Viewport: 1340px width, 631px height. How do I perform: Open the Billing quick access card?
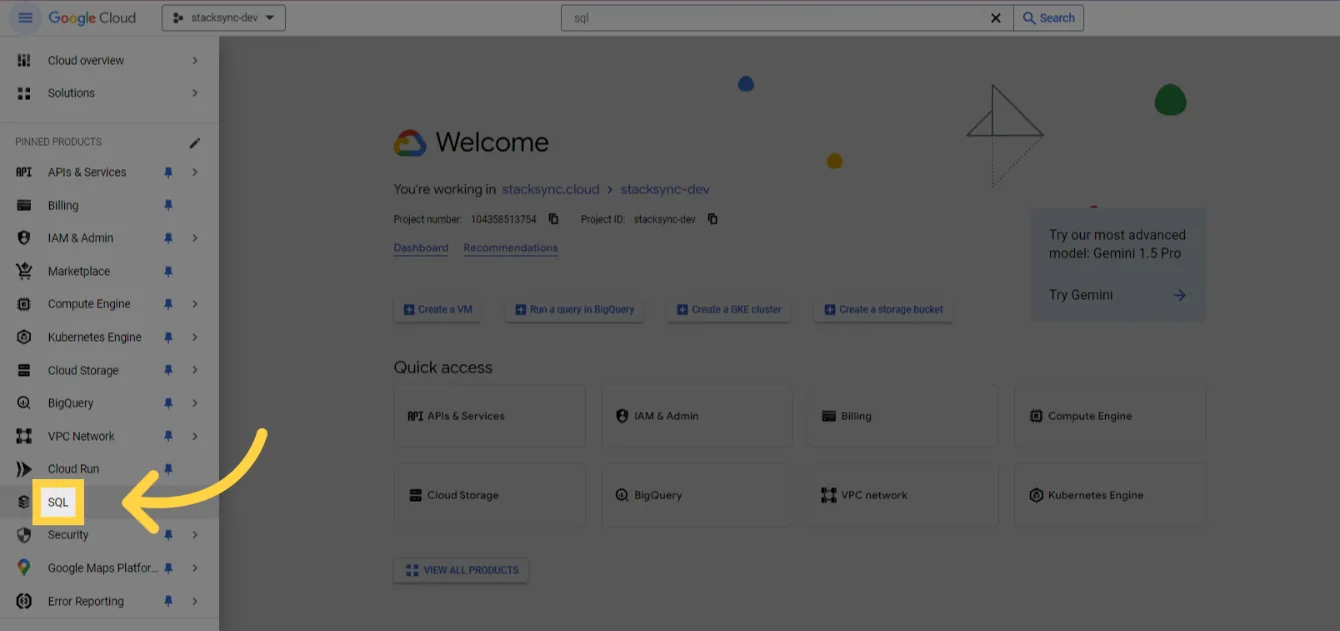pyautogui.click(x=903, y=416)
